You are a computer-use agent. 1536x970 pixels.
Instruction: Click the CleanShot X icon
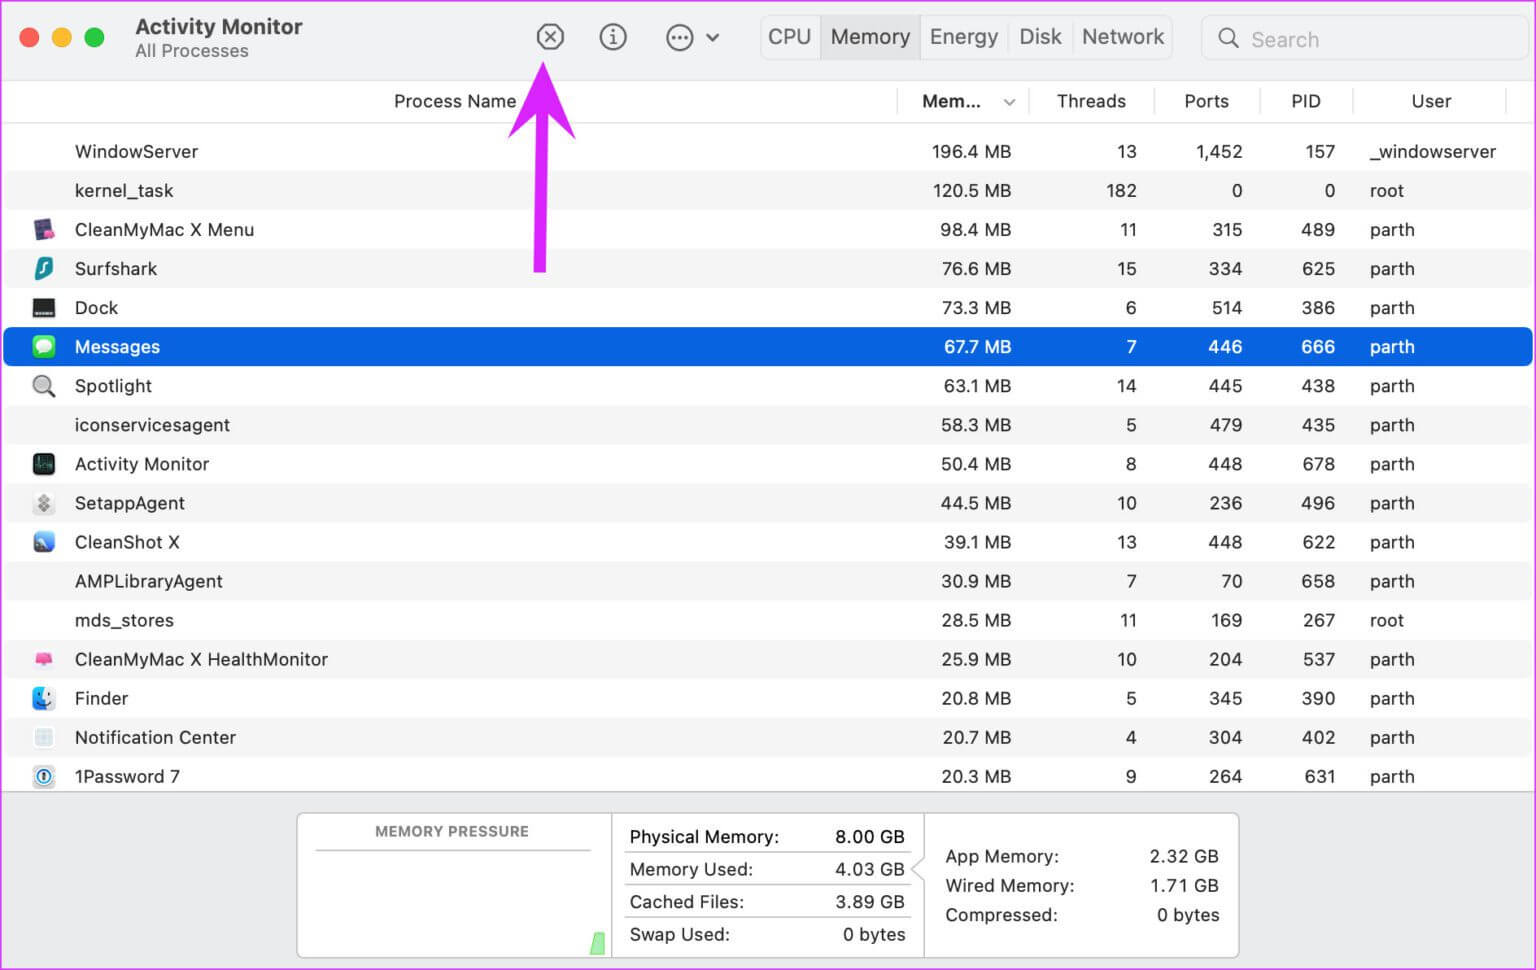pyautogui.click(x=44, y=542)
